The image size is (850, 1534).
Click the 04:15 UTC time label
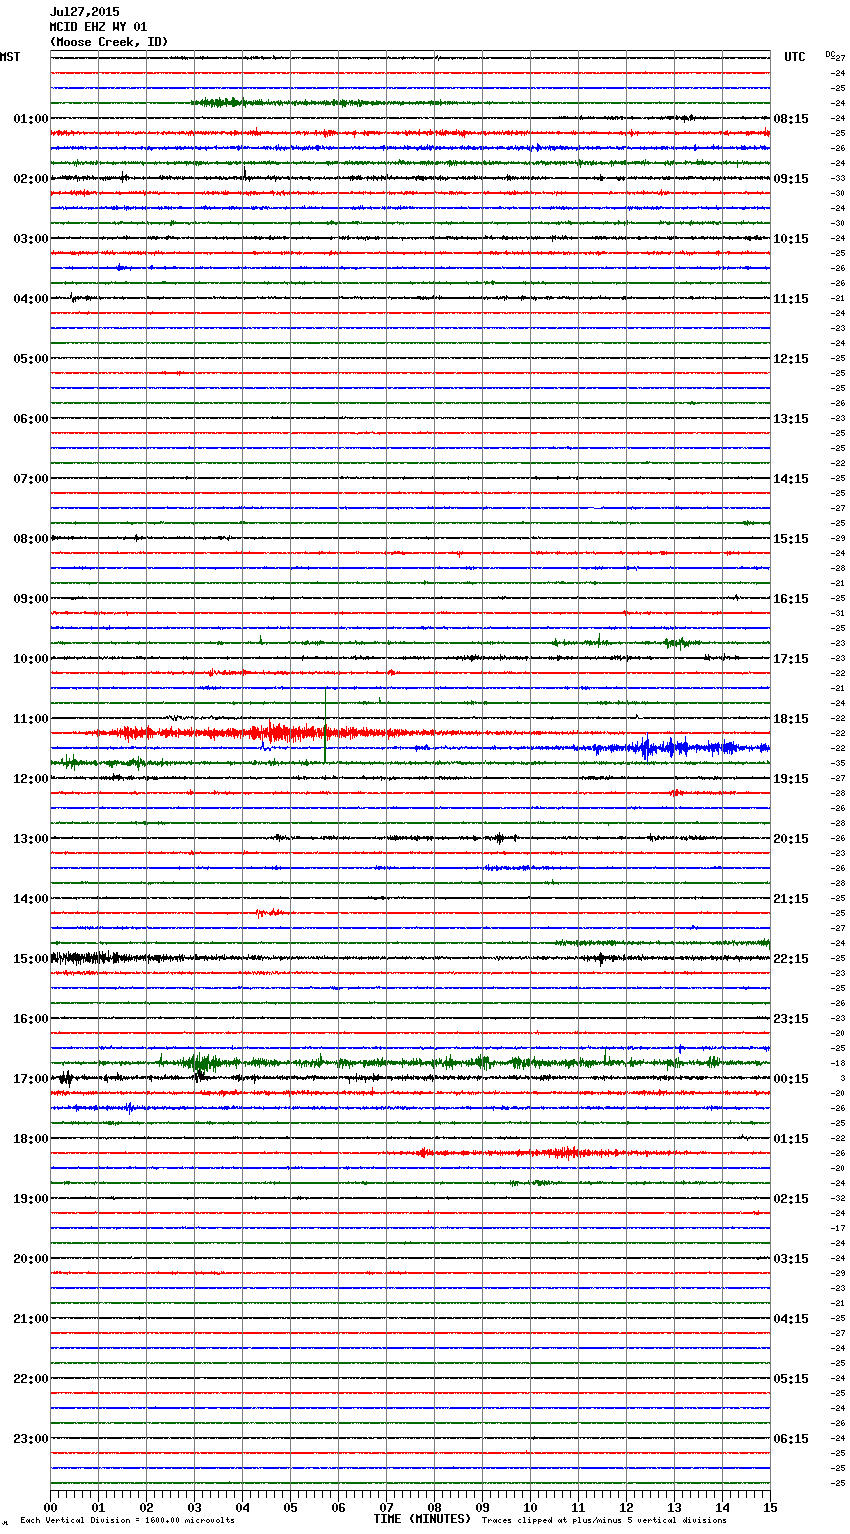791,1319
